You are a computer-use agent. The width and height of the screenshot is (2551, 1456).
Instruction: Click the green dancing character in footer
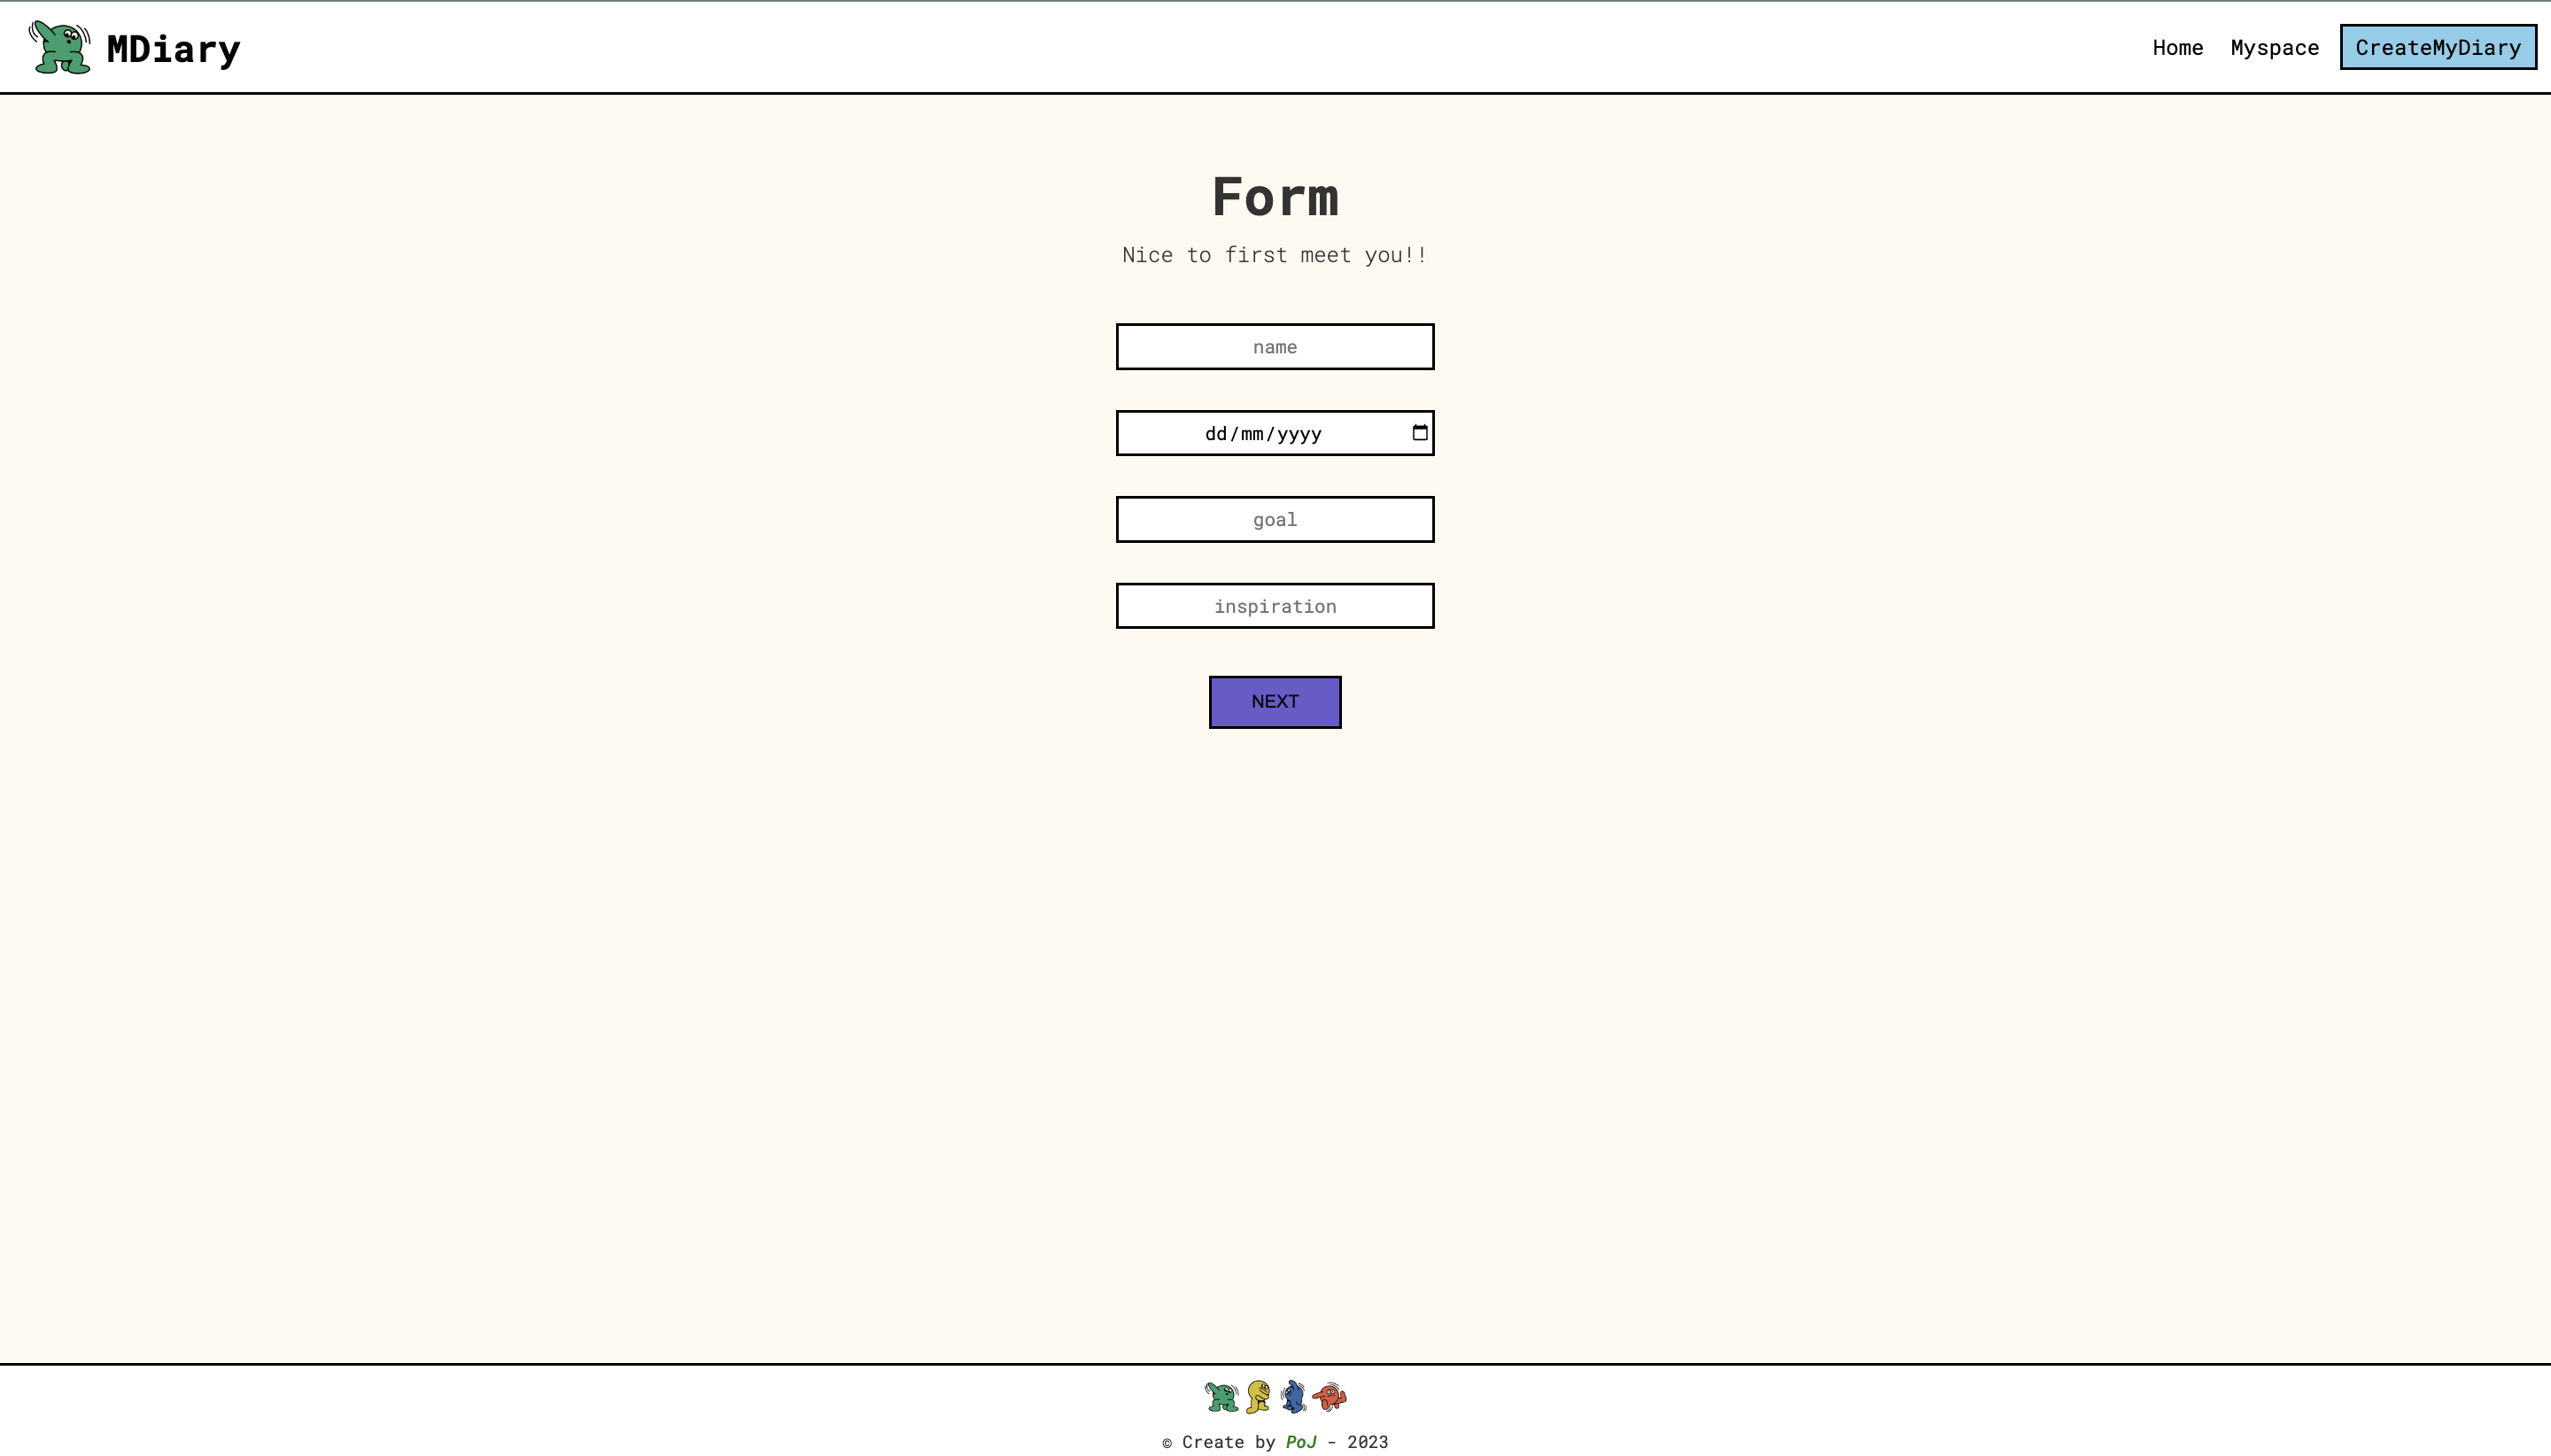(1221, 1397)
